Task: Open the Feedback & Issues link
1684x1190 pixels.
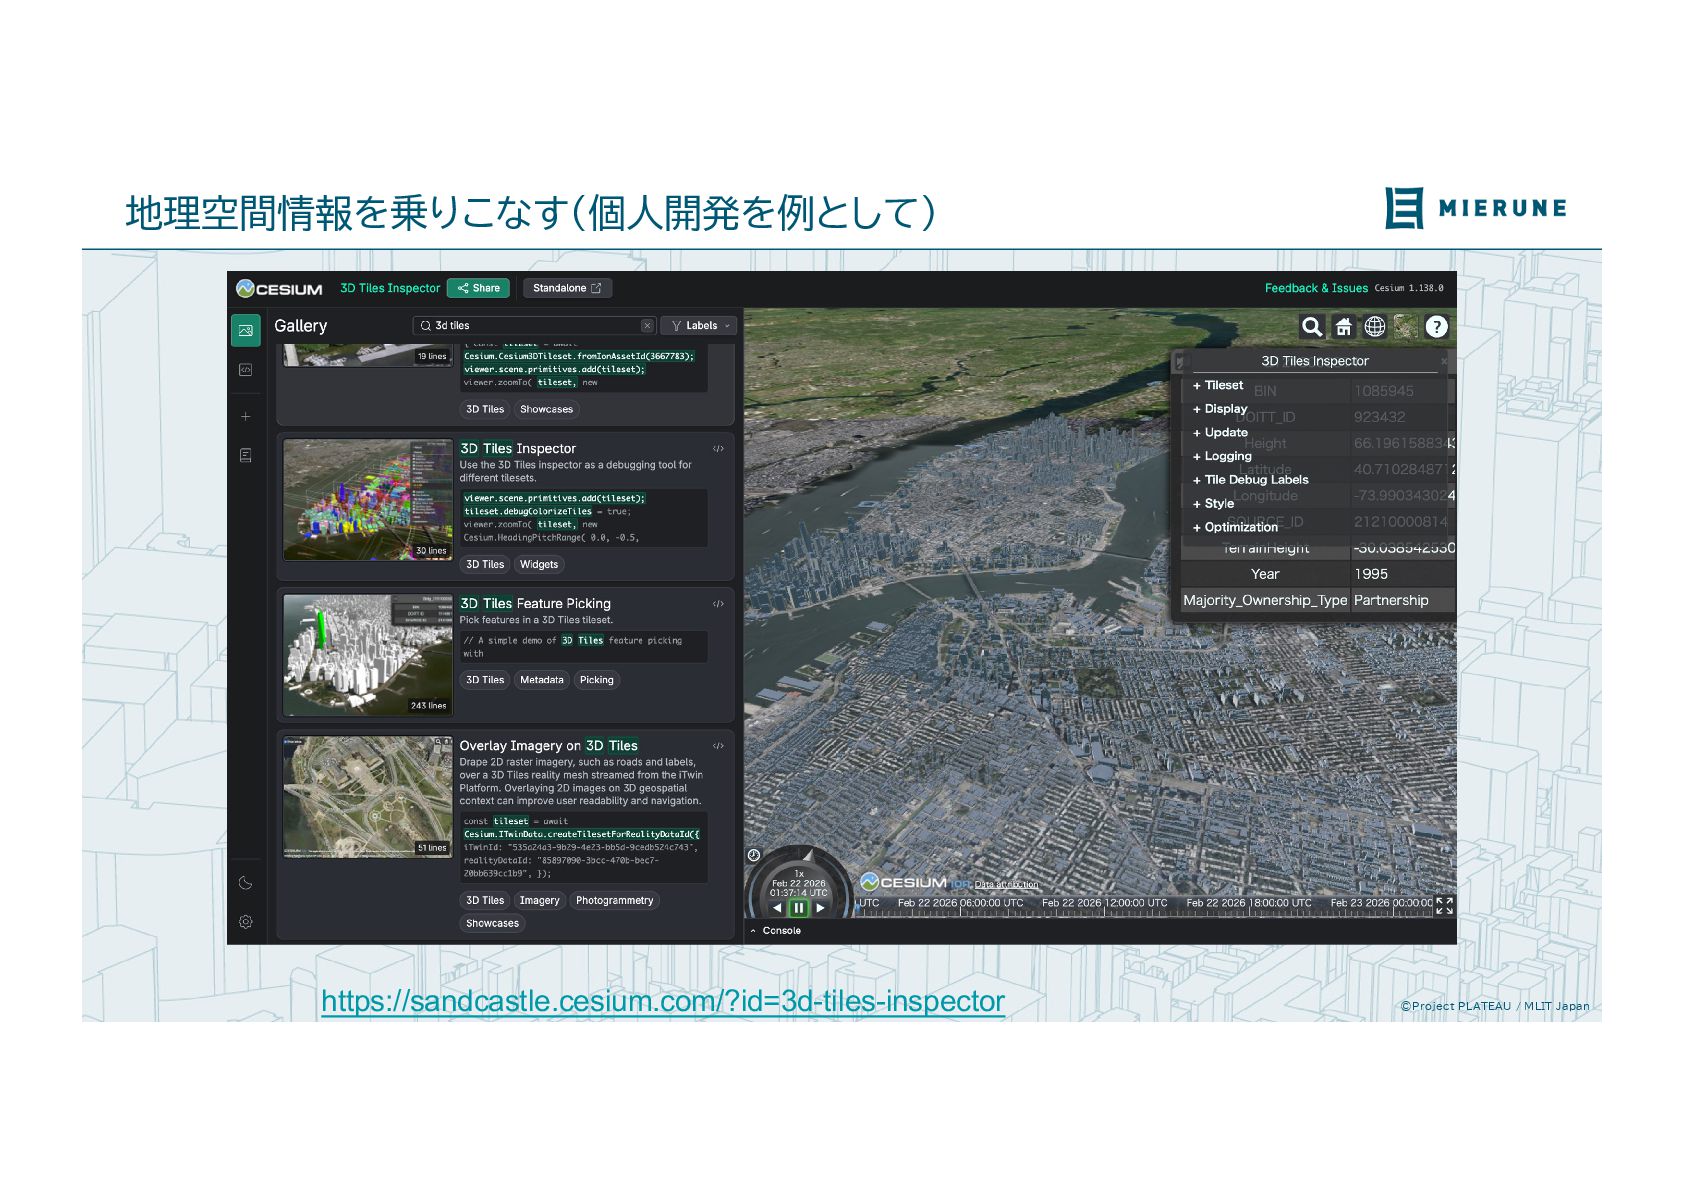Action: coord(1316,288)
